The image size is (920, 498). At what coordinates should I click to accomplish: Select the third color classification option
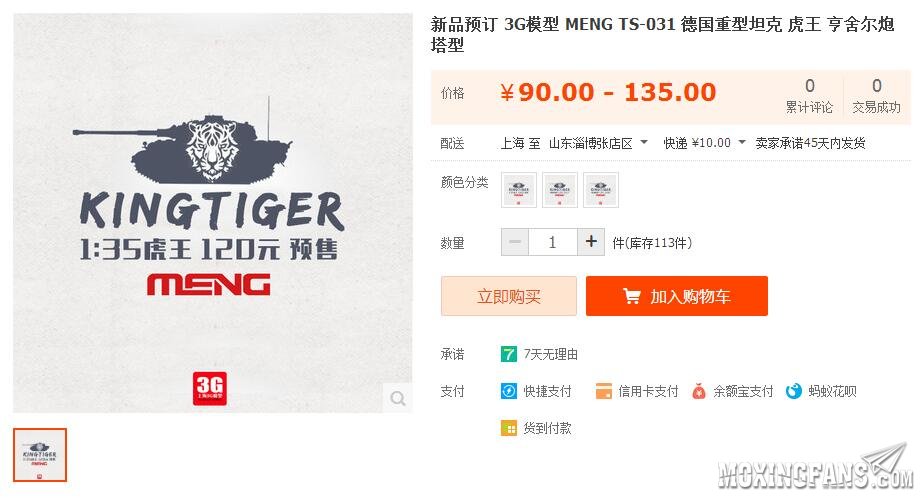[x=601, y=190]
